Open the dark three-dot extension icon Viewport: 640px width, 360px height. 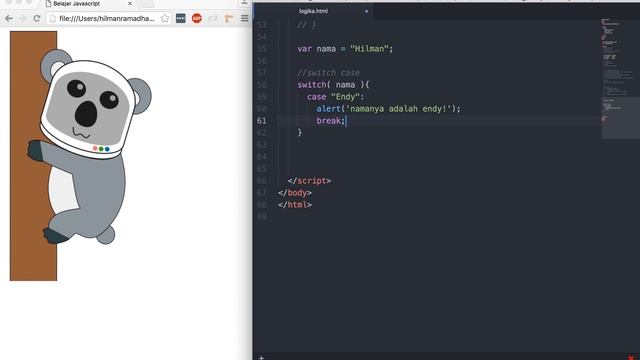[181, 18]
